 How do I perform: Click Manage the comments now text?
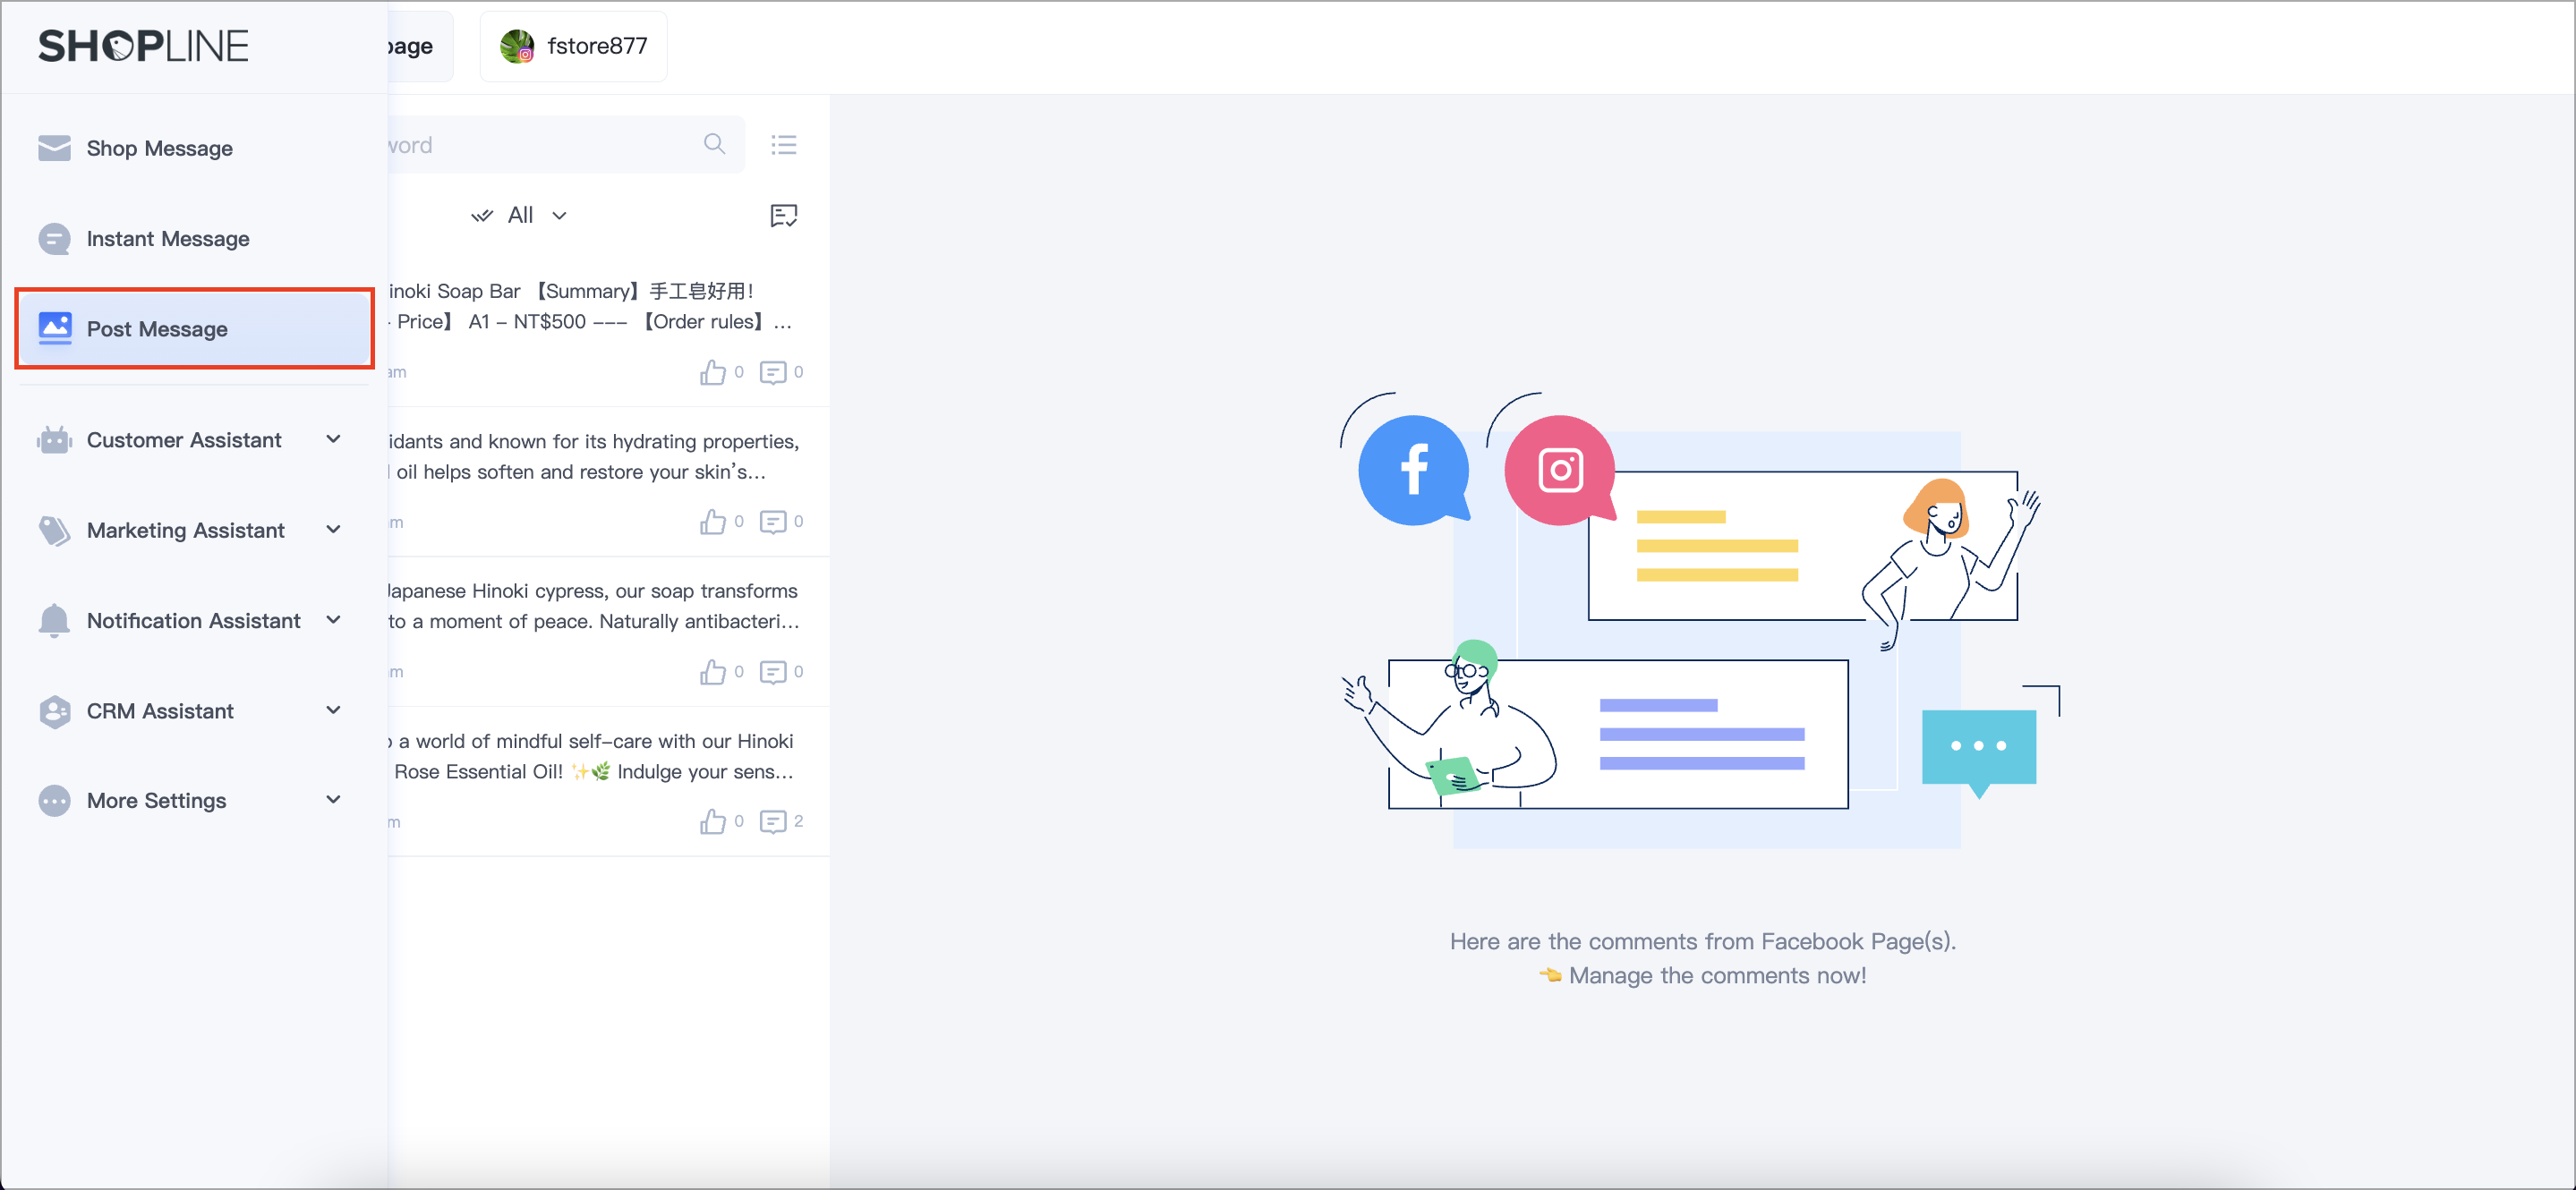tap(1717, 975)
